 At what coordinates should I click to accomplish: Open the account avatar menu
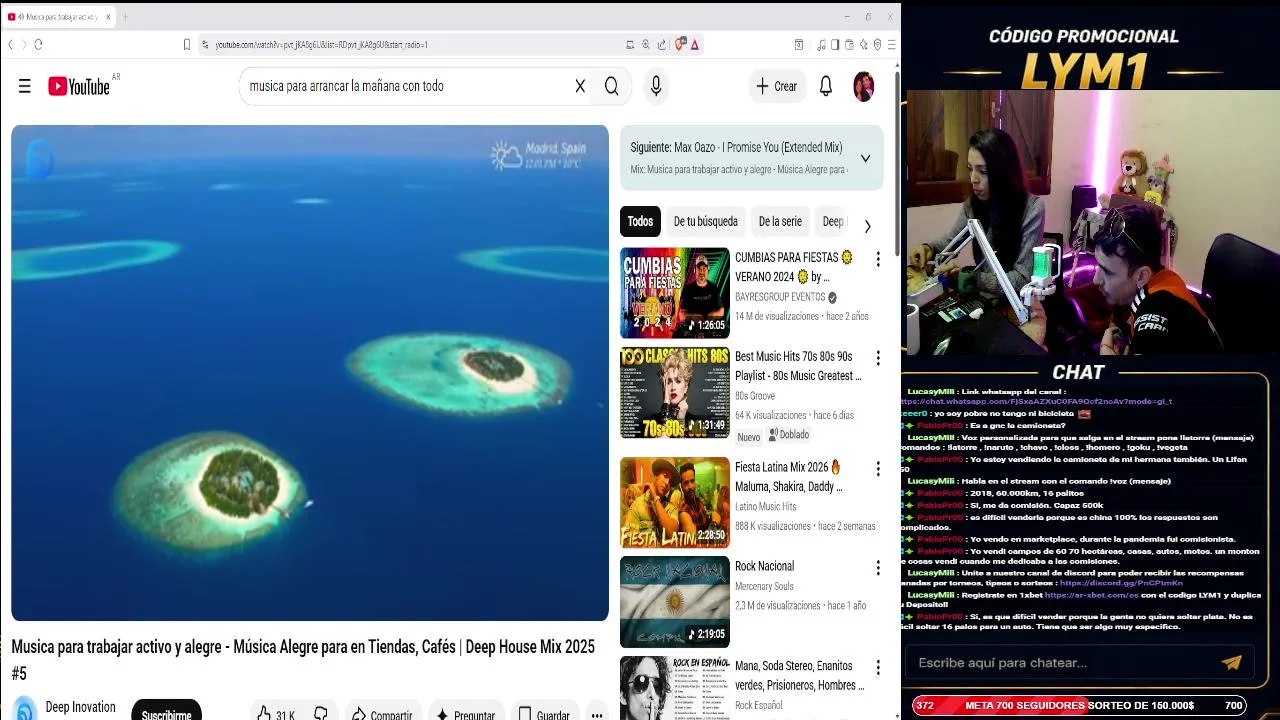point(863,86)
